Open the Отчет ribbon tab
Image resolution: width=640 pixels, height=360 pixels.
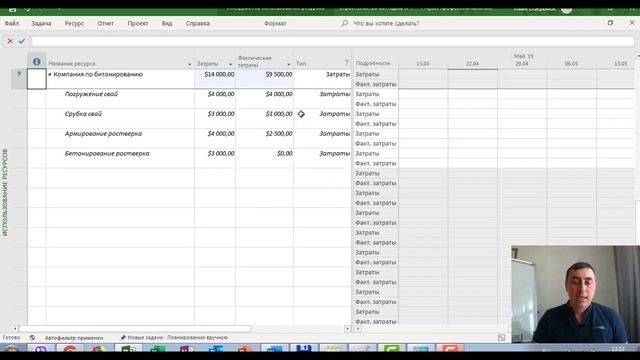(105, 23)
